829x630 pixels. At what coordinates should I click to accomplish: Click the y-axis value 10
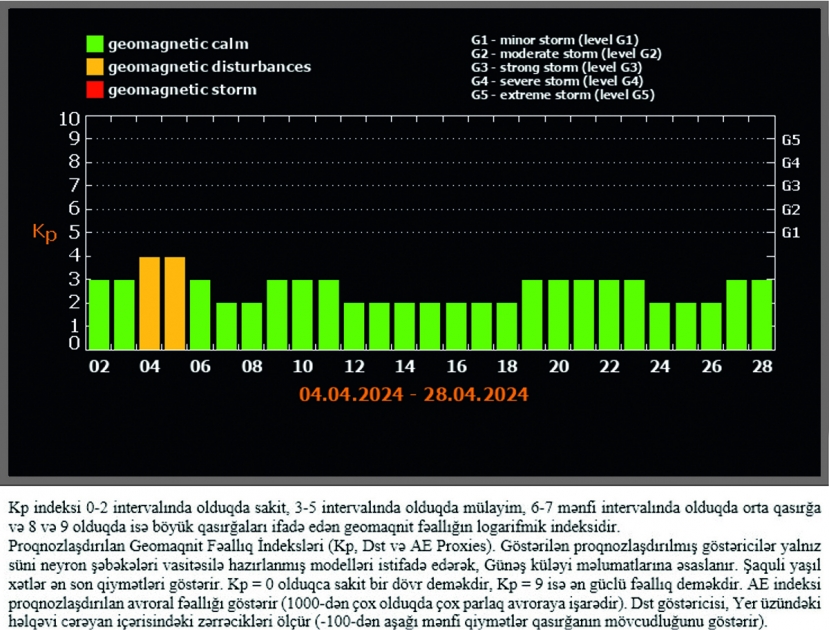coord(69,119)
